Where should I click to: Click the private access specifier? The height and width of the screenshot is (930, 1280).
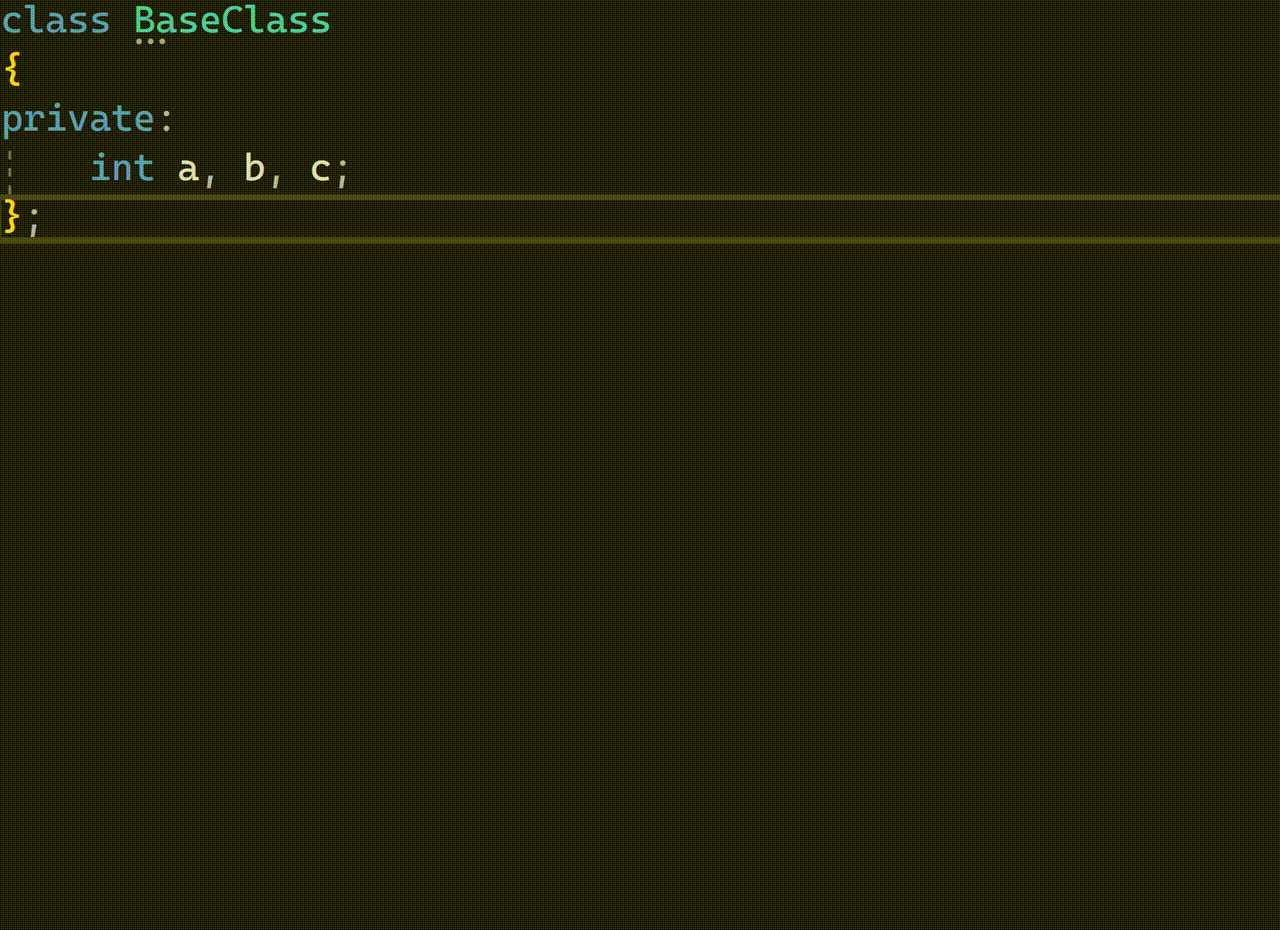point(77,119)
